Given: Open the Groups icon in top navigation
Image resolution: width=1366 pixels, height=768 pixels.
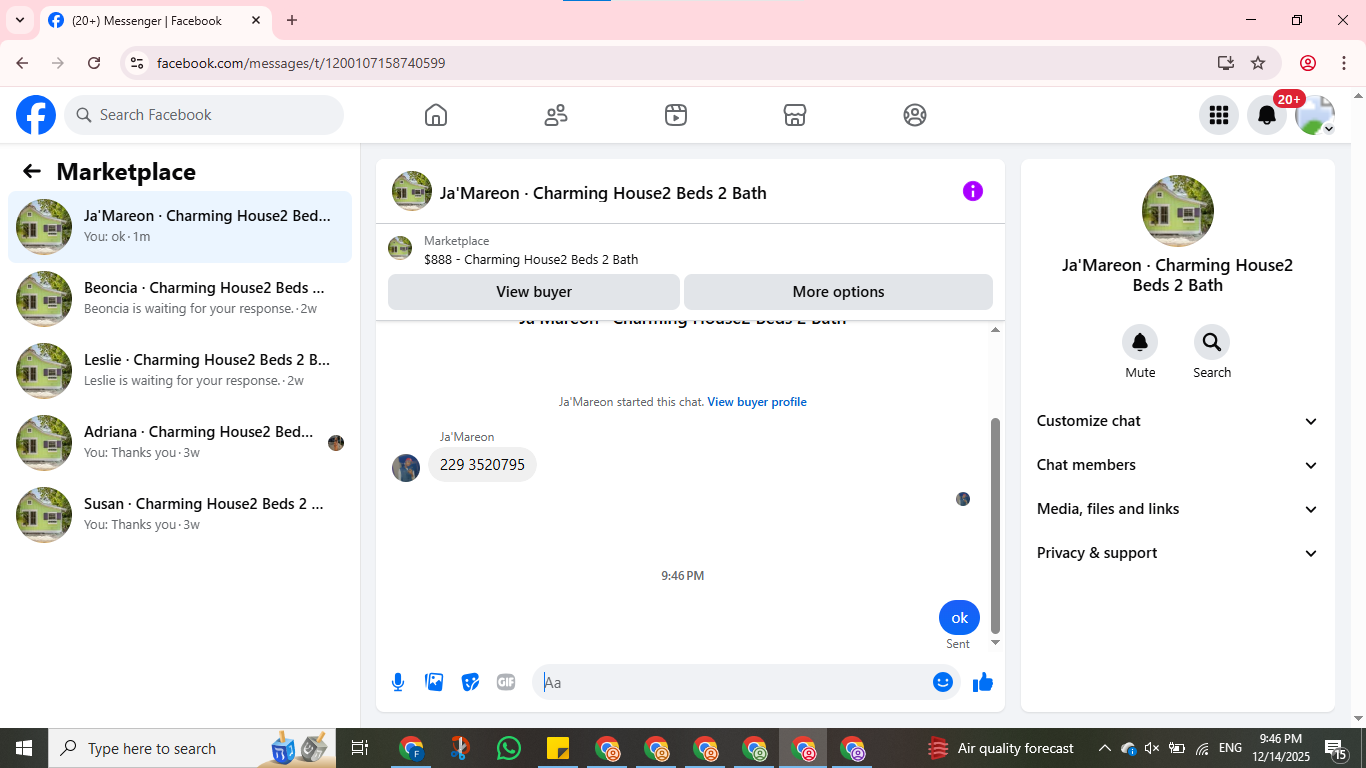Looking at the screenshot, I should (x=915, y=115).
